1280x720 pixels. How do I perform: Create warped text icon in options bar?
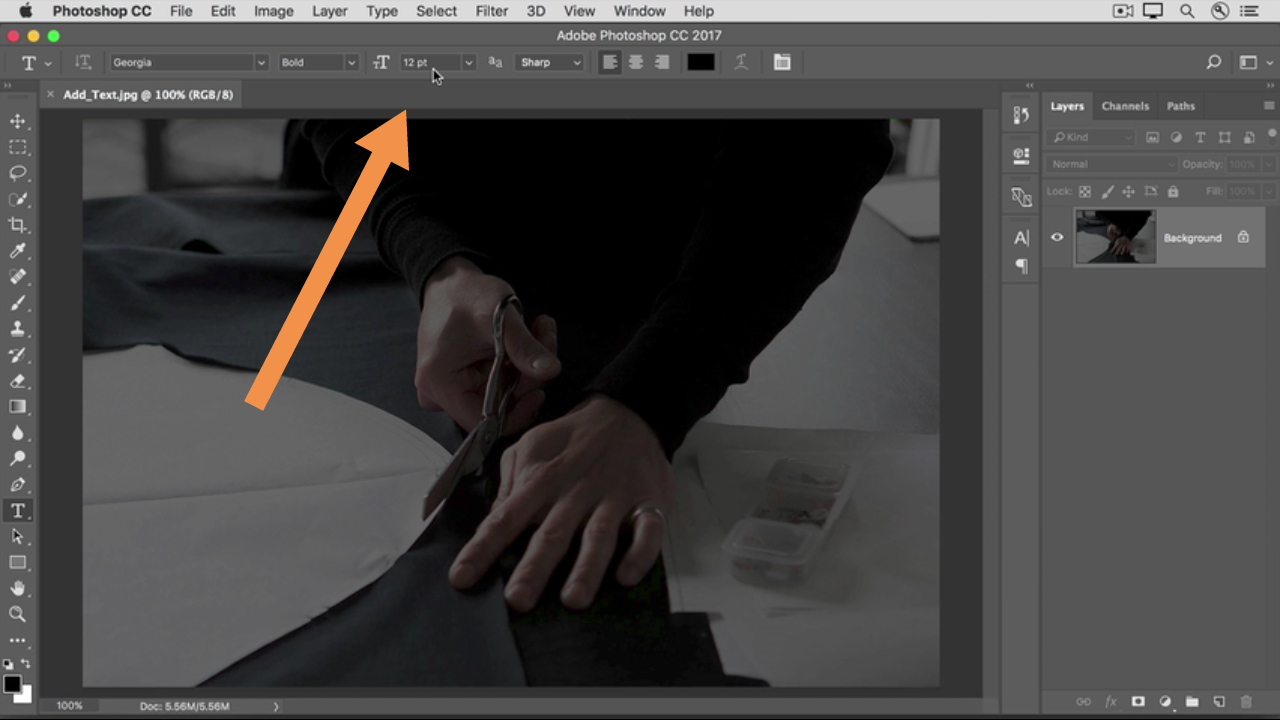[x=741, y=62]
